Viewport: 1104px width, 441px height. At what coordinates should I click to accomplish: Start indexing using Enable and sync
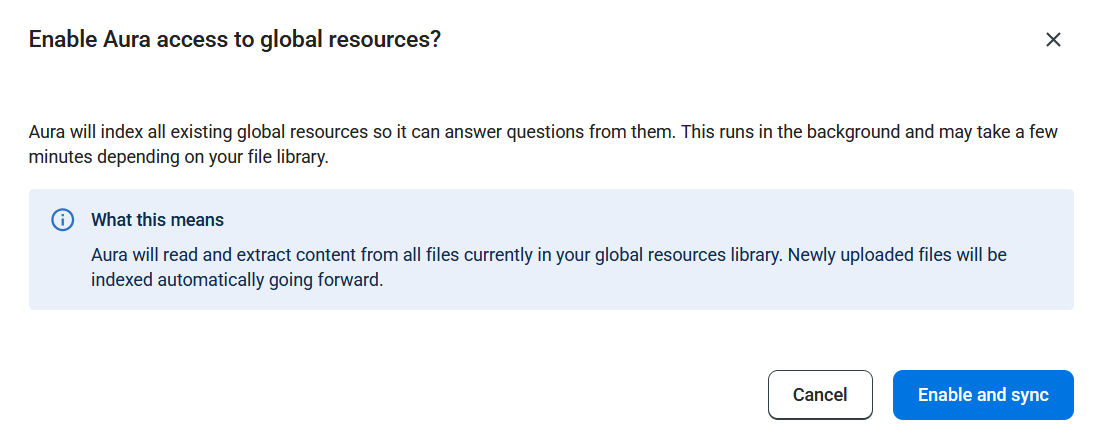point(983,395)
